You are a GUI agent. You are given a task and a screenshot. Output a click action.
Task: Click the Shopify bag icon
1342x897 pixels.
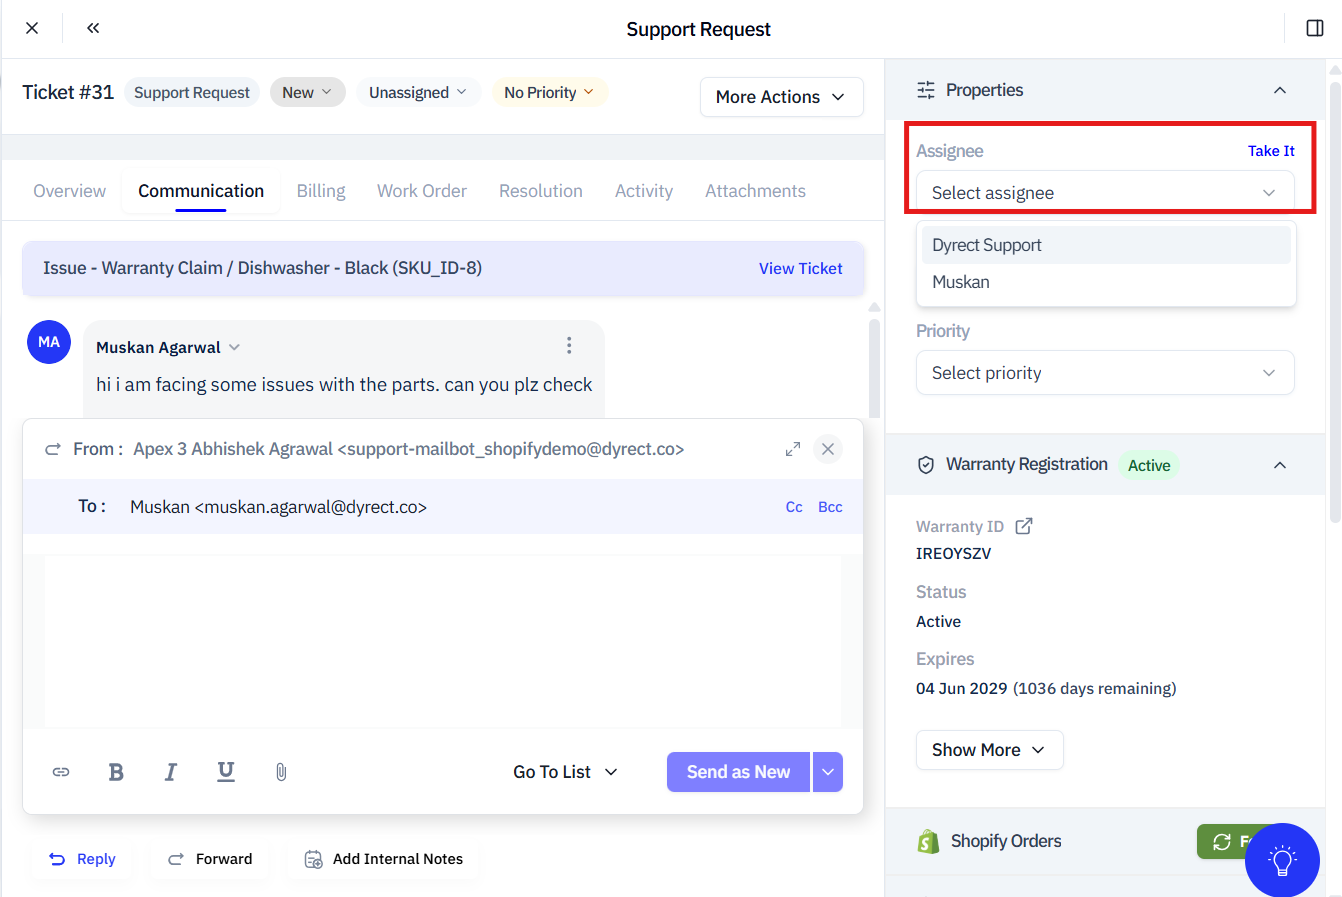tap(928, 842)
